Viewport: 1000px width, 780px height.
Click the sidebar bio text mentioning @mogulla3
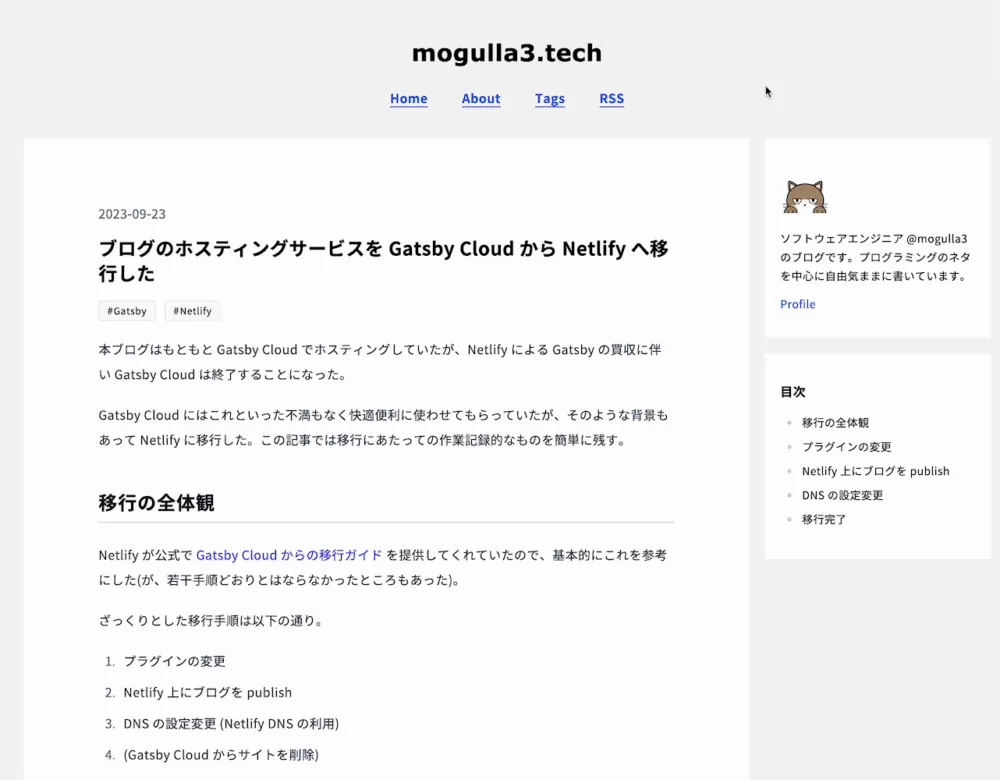(875, 257)
